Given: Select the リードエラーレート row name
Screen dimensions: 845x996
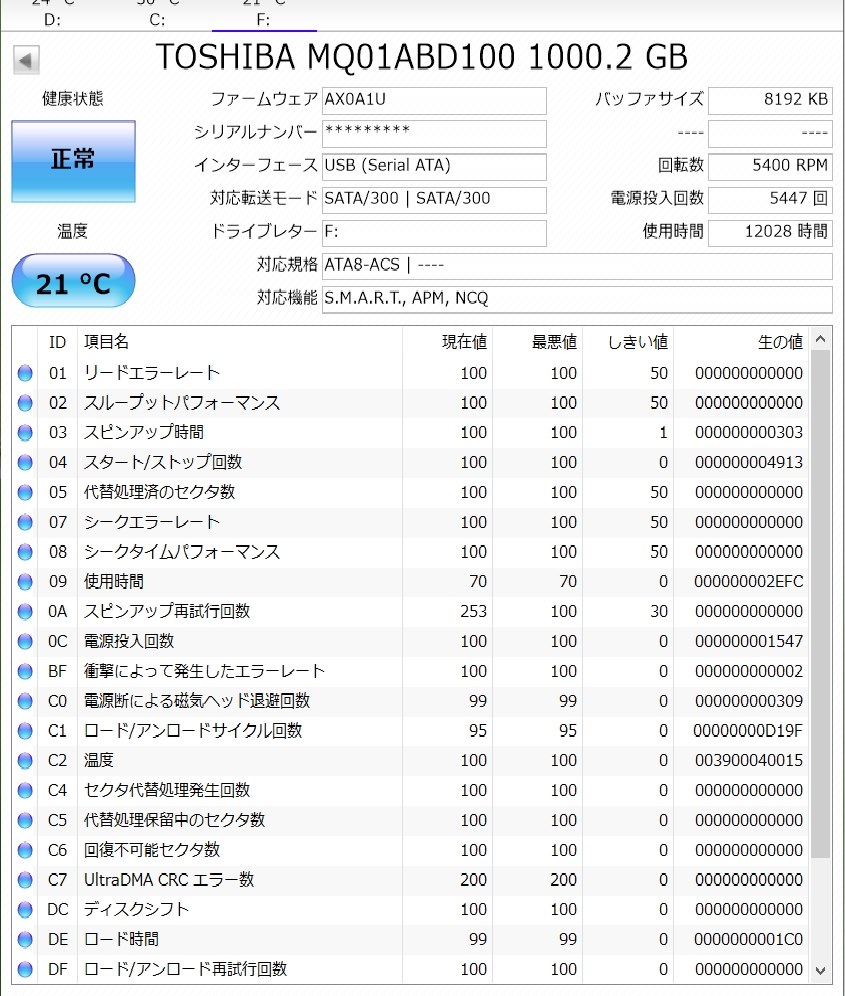Looking at the screenshot, I should pyautogui.click(x=152, y=373).
